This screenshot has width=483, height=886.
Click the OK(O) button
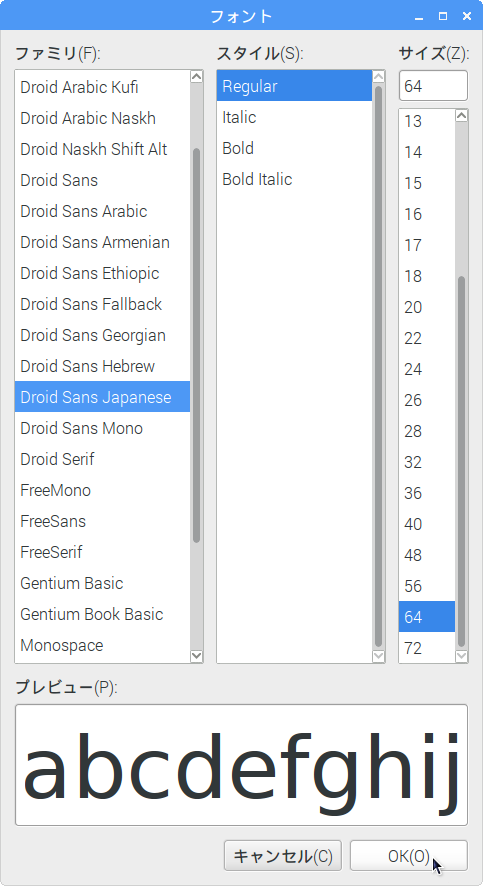(x=408, y=856)
